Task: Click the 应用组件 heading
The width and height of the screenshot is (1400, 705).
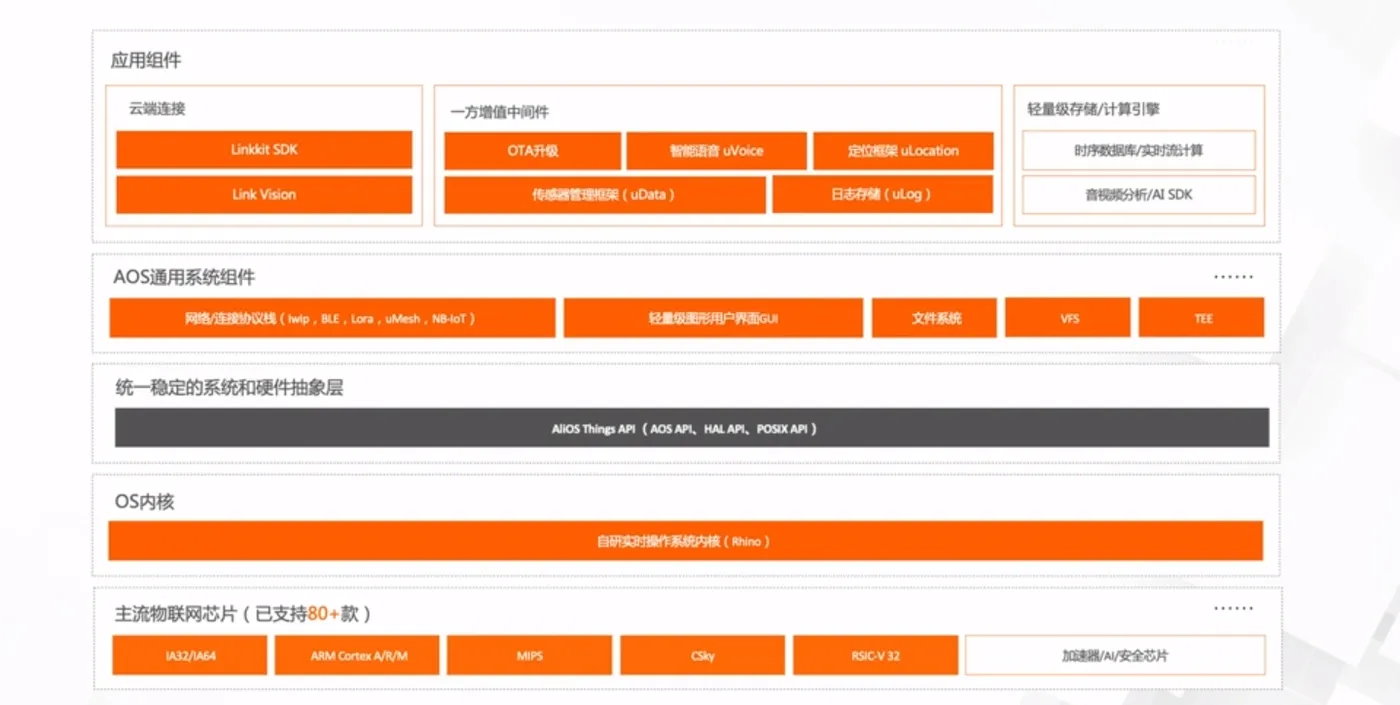Action: (146, 60)
